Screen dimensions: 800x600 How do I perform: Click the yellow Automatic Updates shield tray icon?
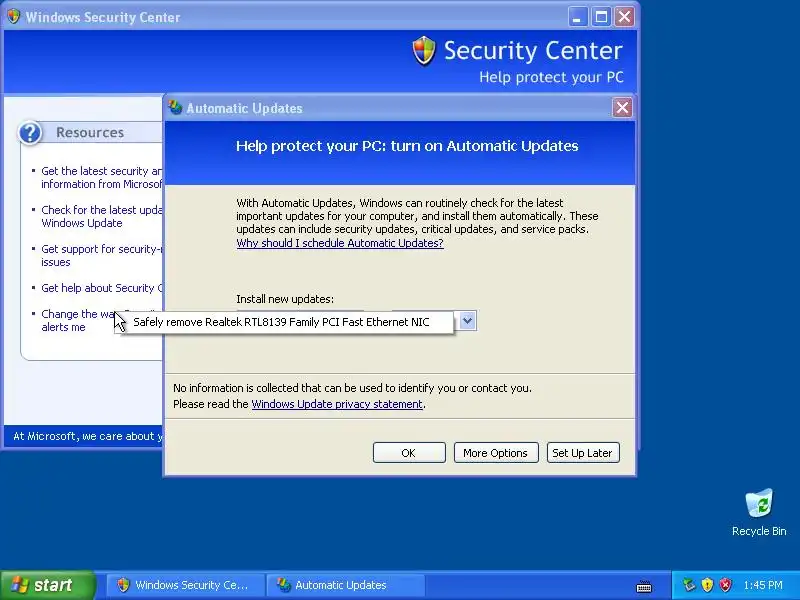[707, 585]
